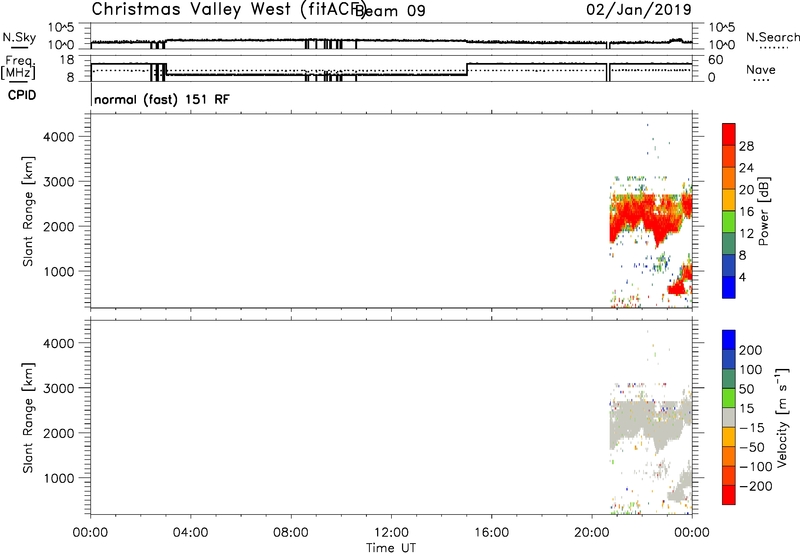Click the '-15' value on Velocity color bar

tap(752, 428)
